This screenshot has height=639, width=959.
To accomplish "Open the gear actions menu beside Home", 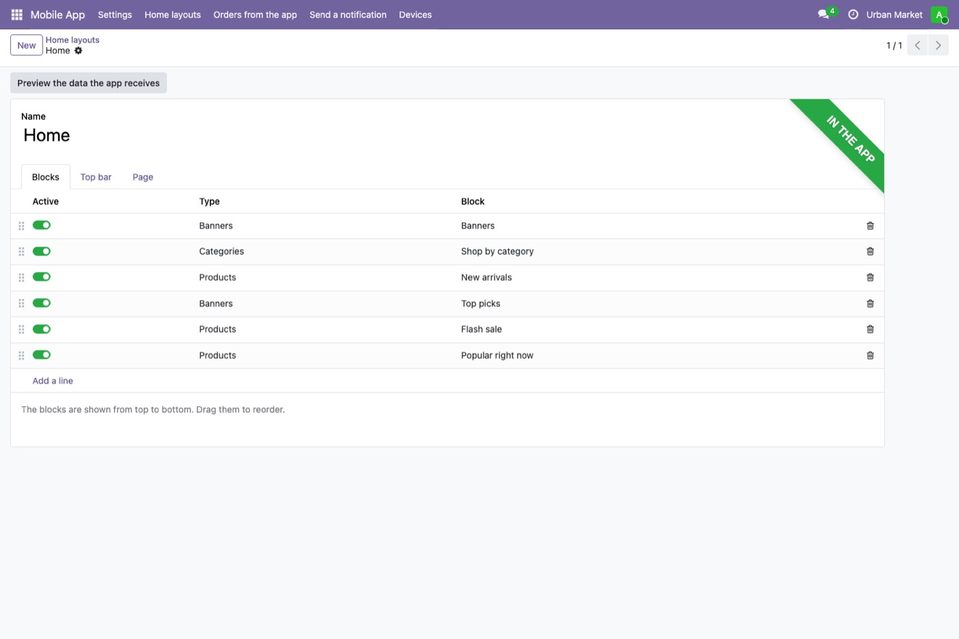I will point(78,51).
